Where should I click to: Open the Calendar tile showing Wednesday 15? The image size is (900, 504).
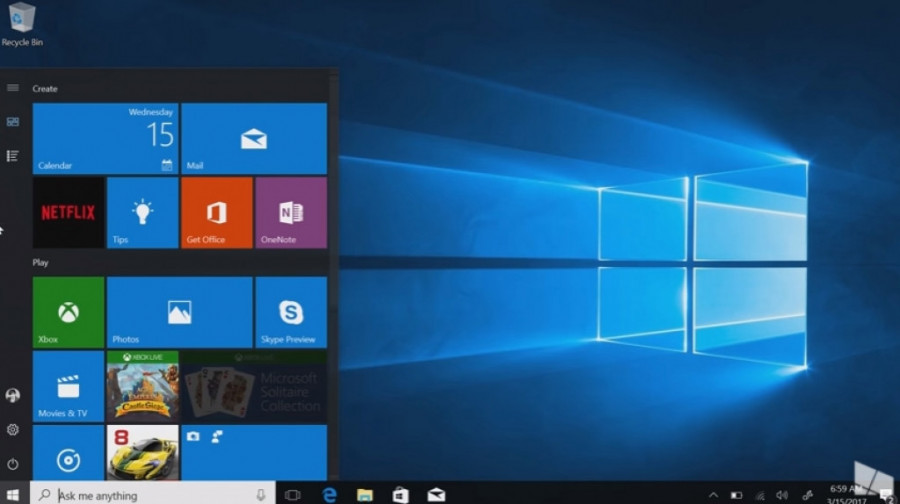click(x=105, y=139)
